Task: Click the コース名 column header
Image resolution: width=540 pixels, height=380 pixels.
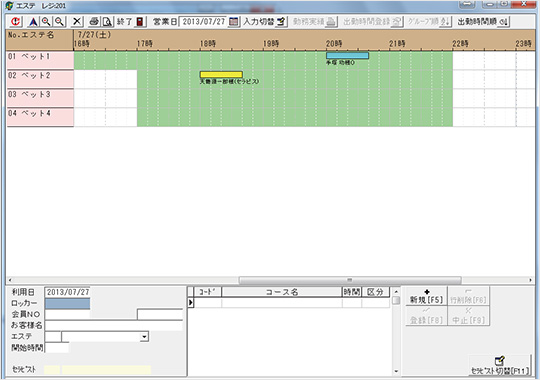Action: [282, 292]
